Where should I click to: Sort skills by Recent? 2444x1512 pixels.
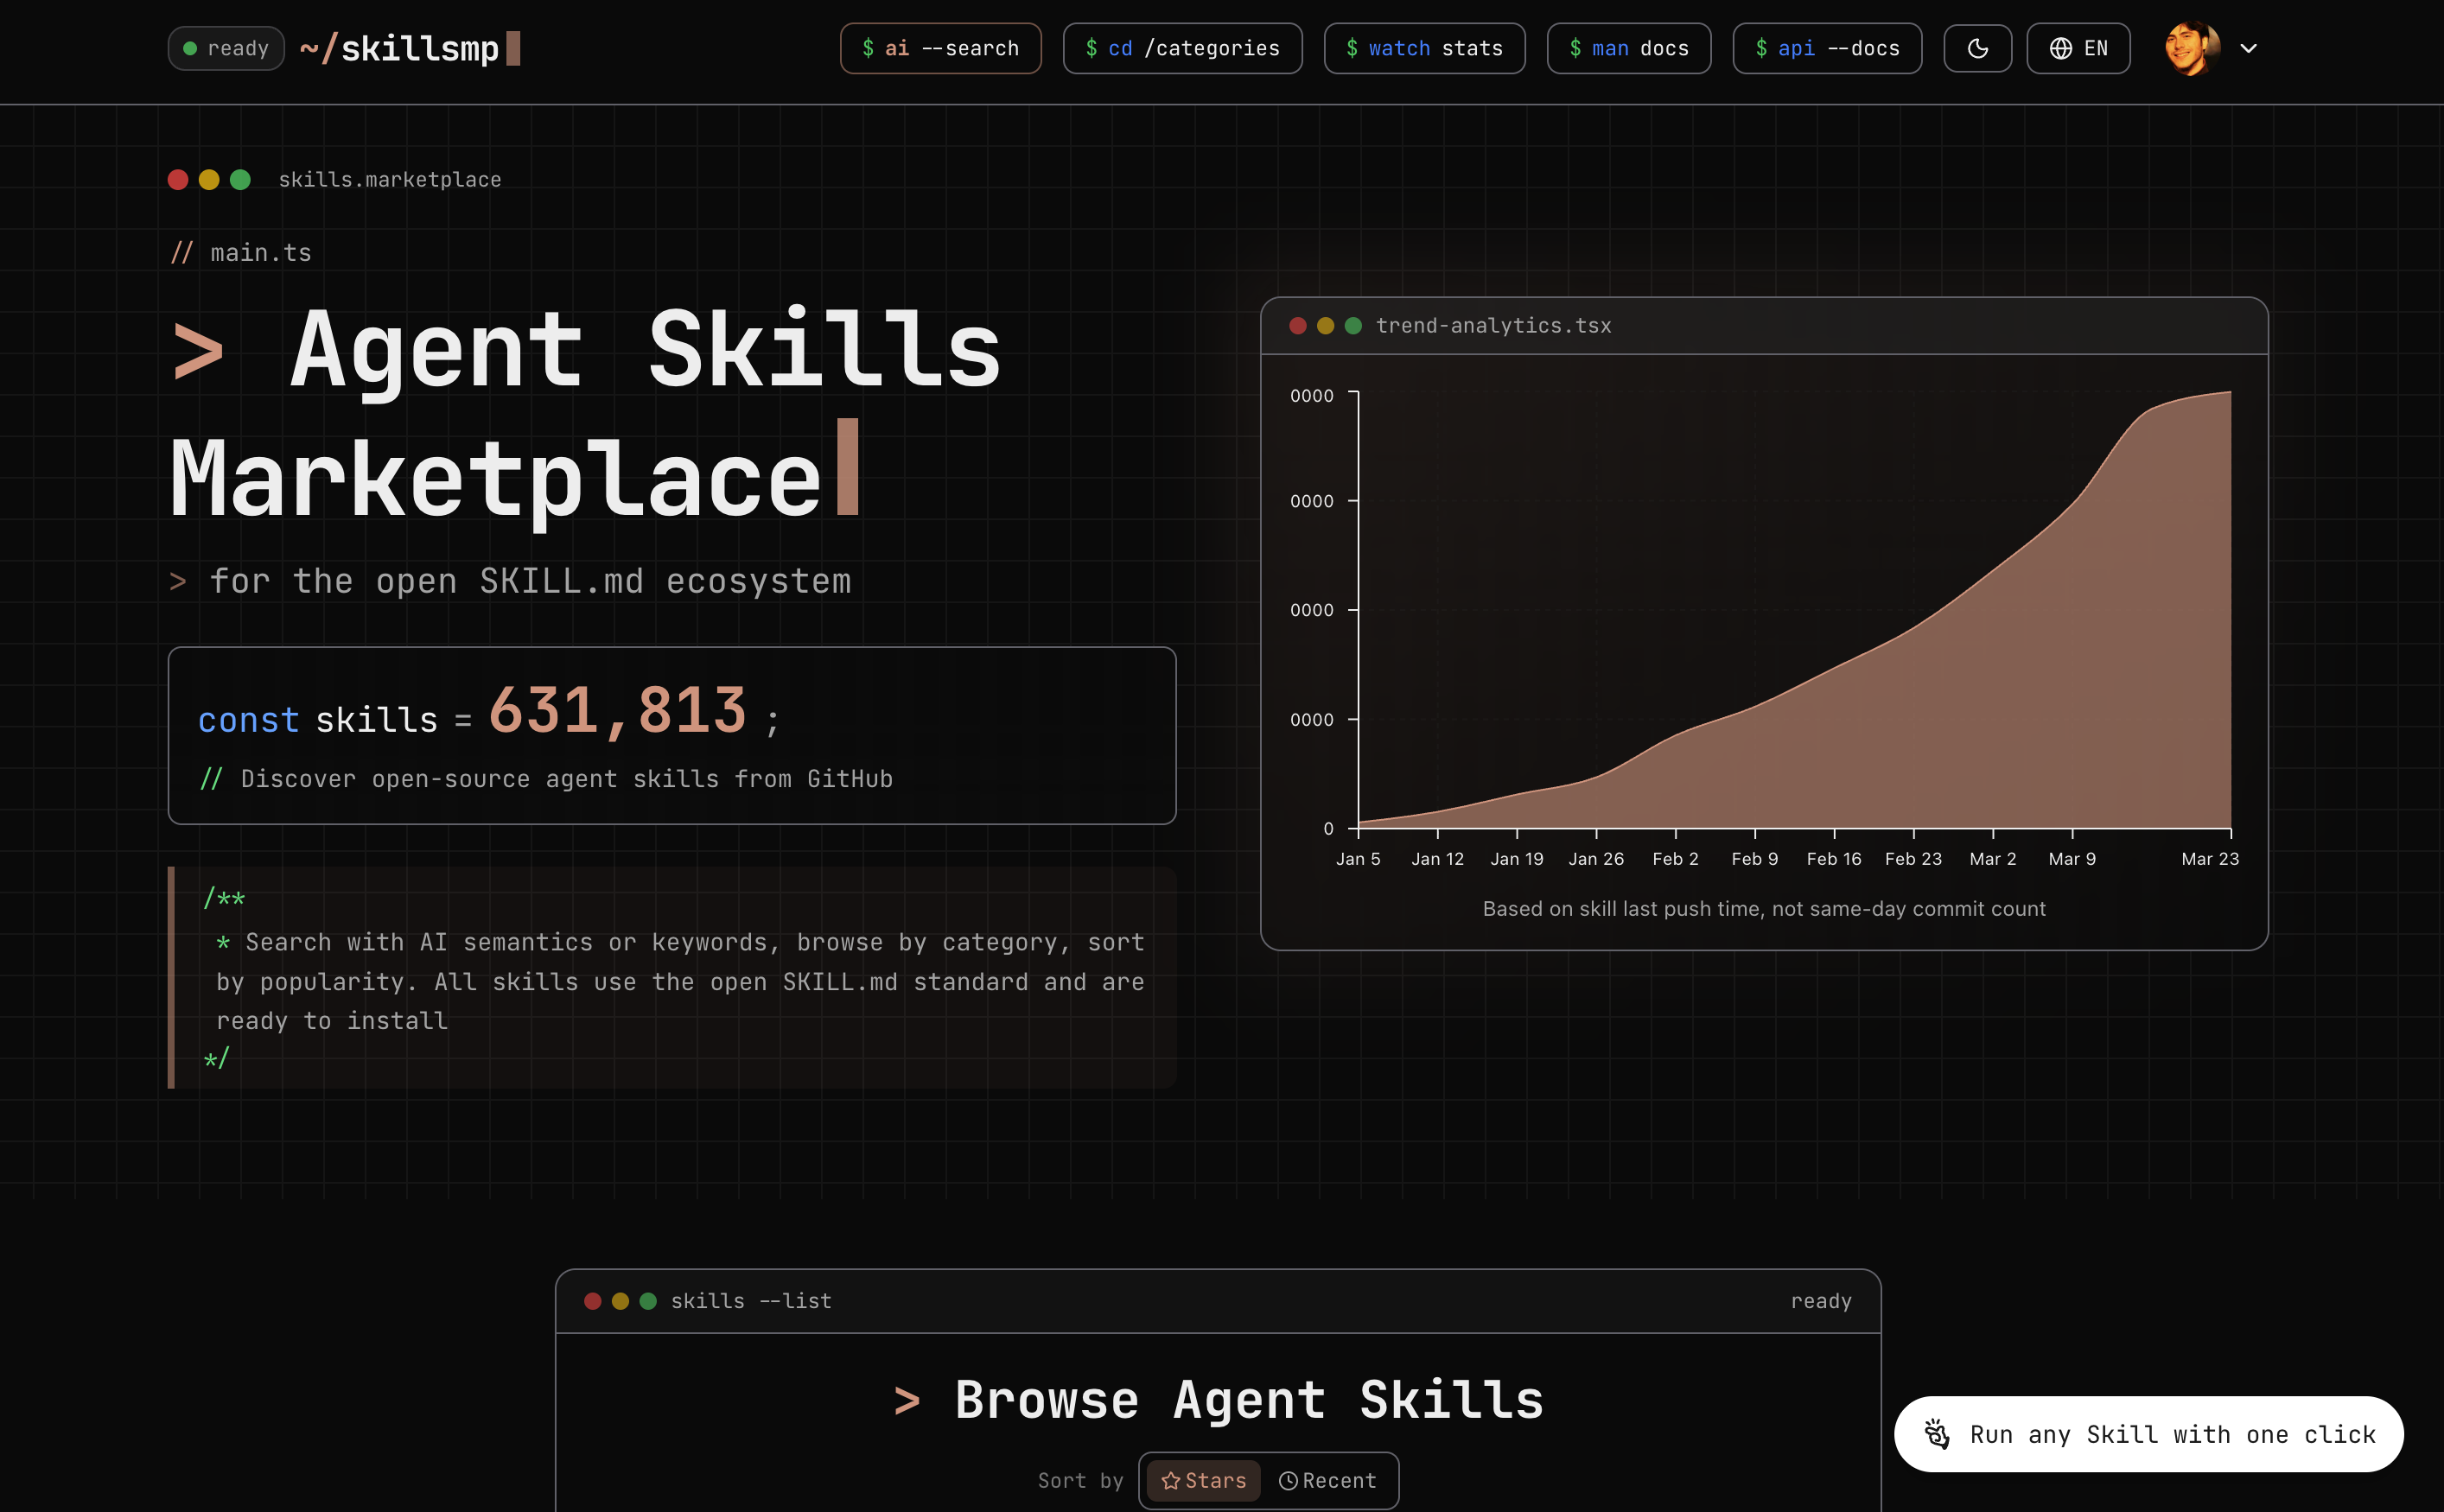[1327, 1480]
